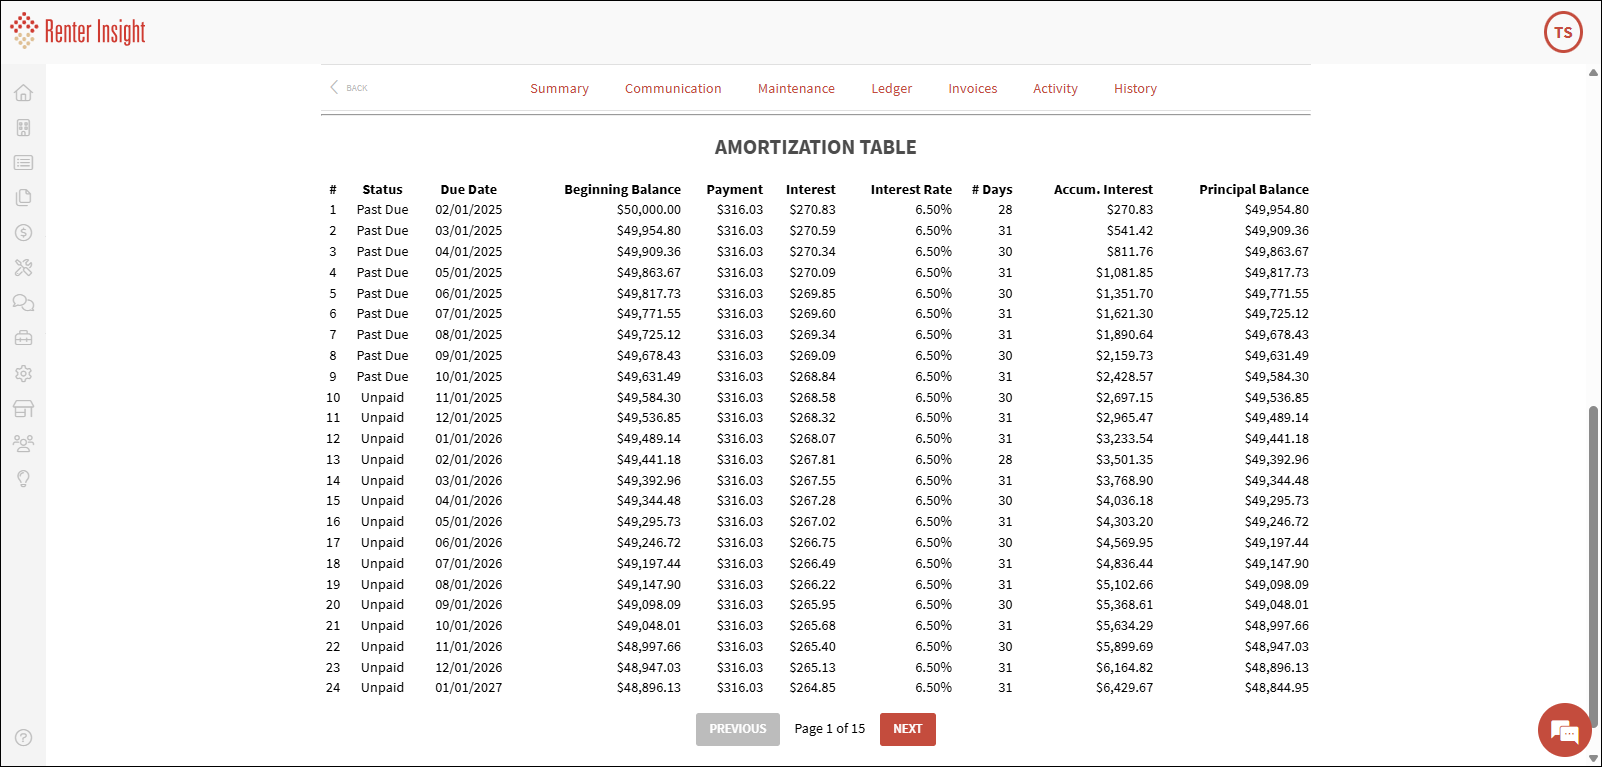Click the vertical page scrollbar
This screenshot has height=767, width=1602.
point(1593,560)
